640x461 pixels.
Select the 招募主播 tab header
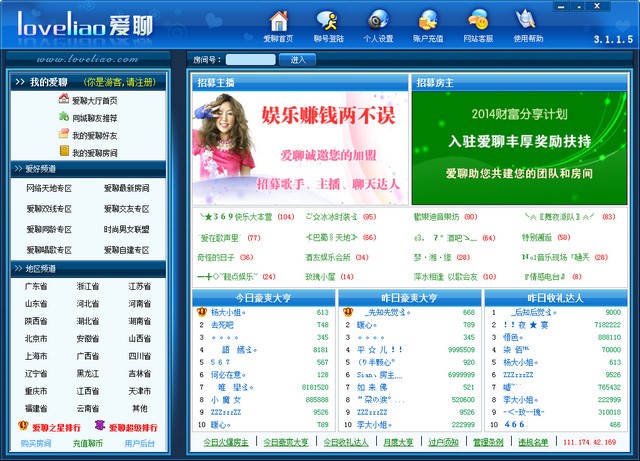300,83
